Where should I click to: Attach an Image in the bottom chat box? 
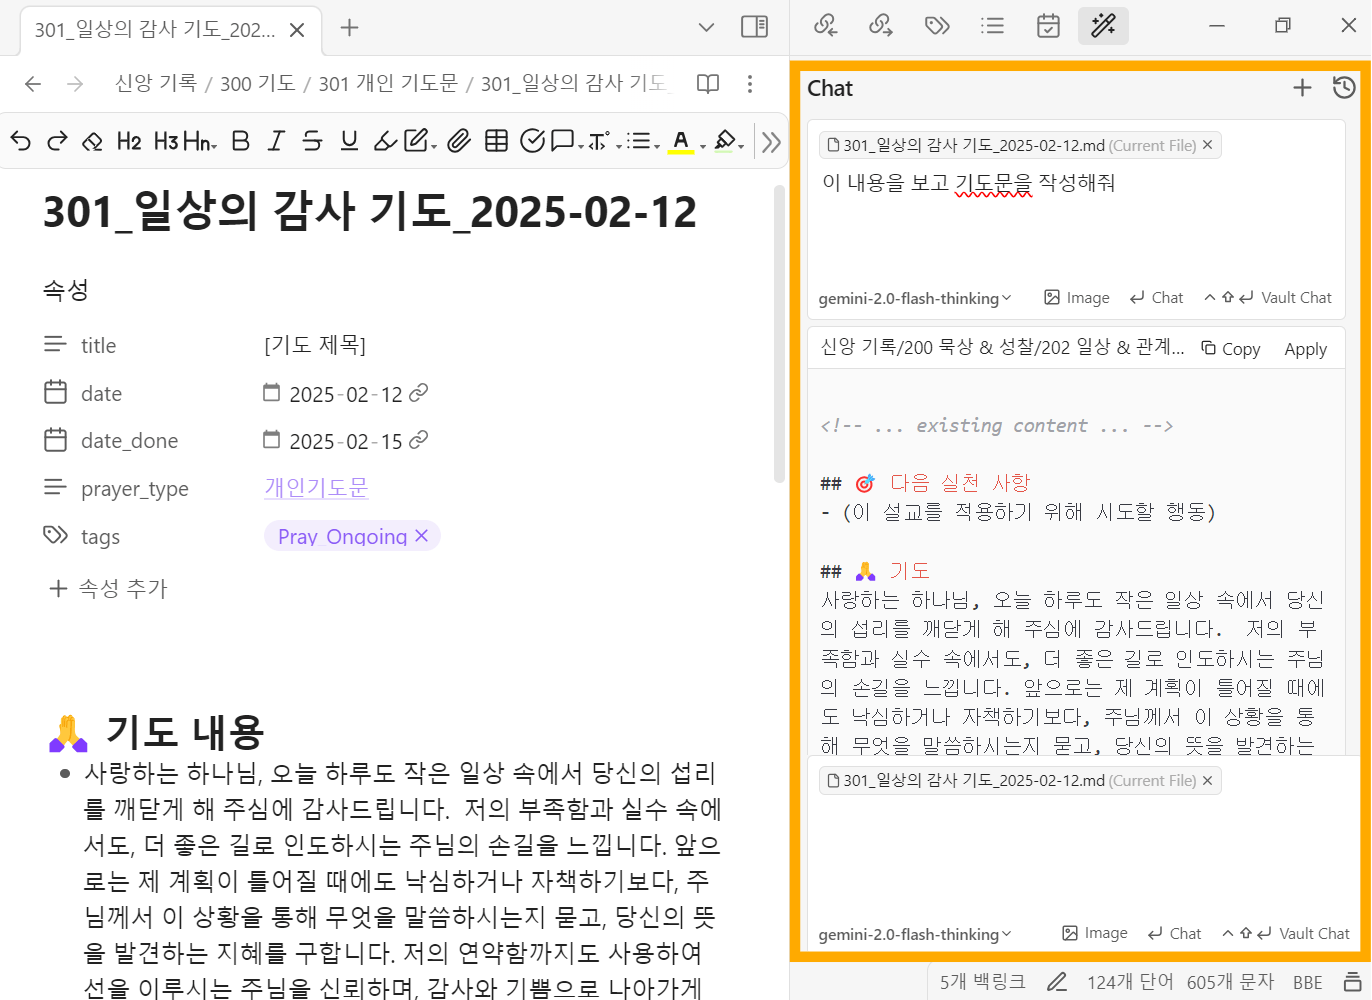pyautogui.click(x=1095, y=934)
